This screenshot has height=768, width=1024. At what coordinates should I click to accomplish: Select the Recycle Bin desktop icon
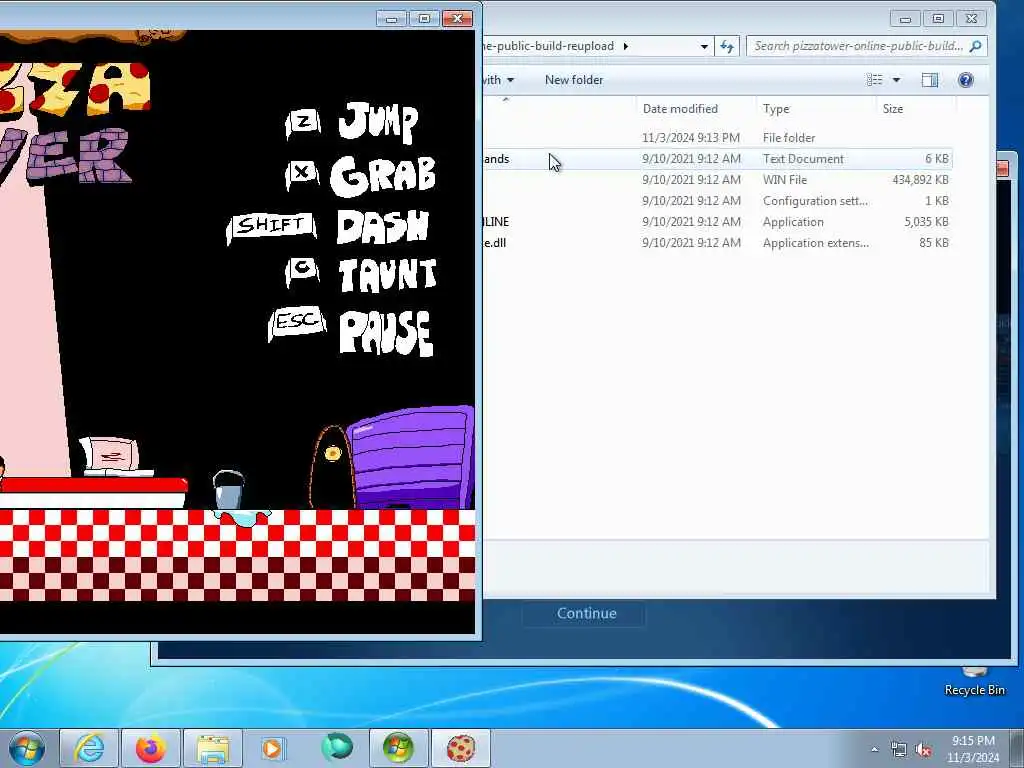point(974,681)
